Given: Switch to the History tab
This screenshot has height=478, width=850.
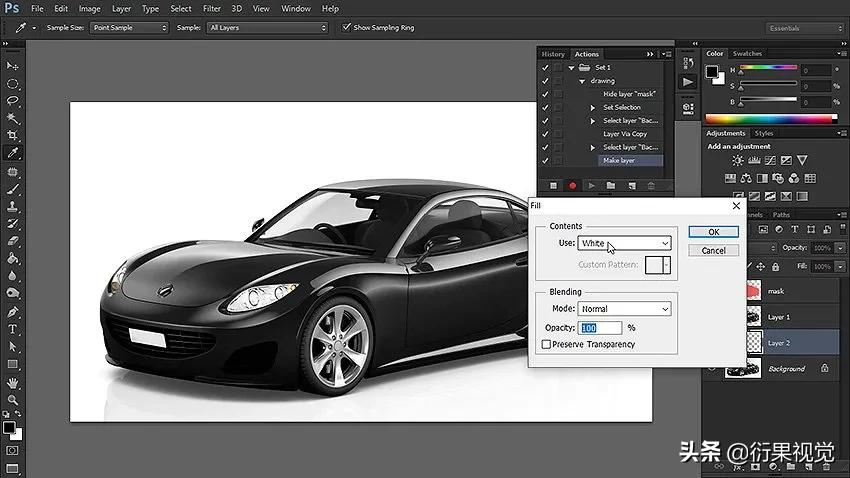Looking at the screenshot, I should 553,54.
